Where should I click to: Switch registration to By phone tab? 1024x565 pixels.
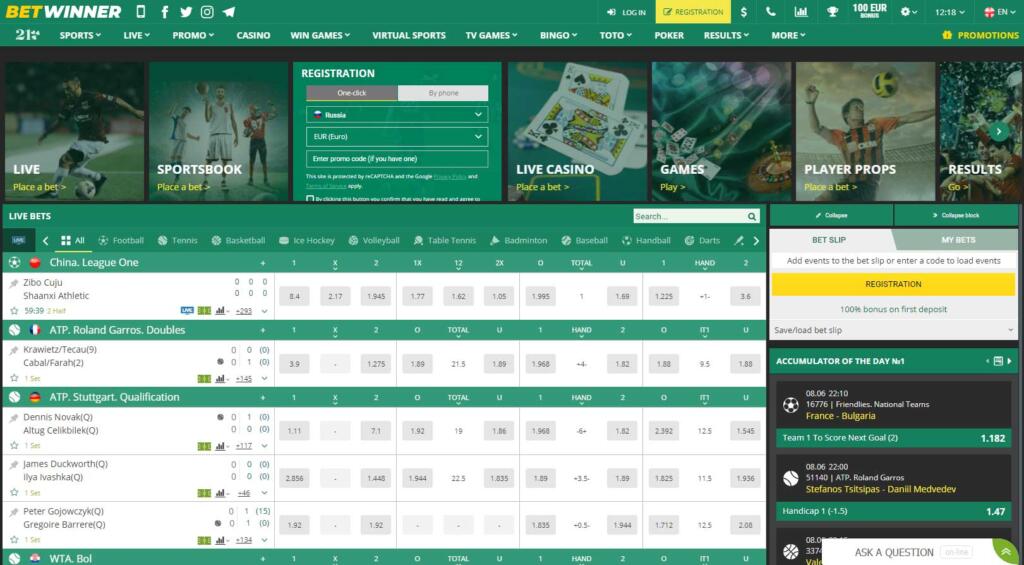pos(443,93)
